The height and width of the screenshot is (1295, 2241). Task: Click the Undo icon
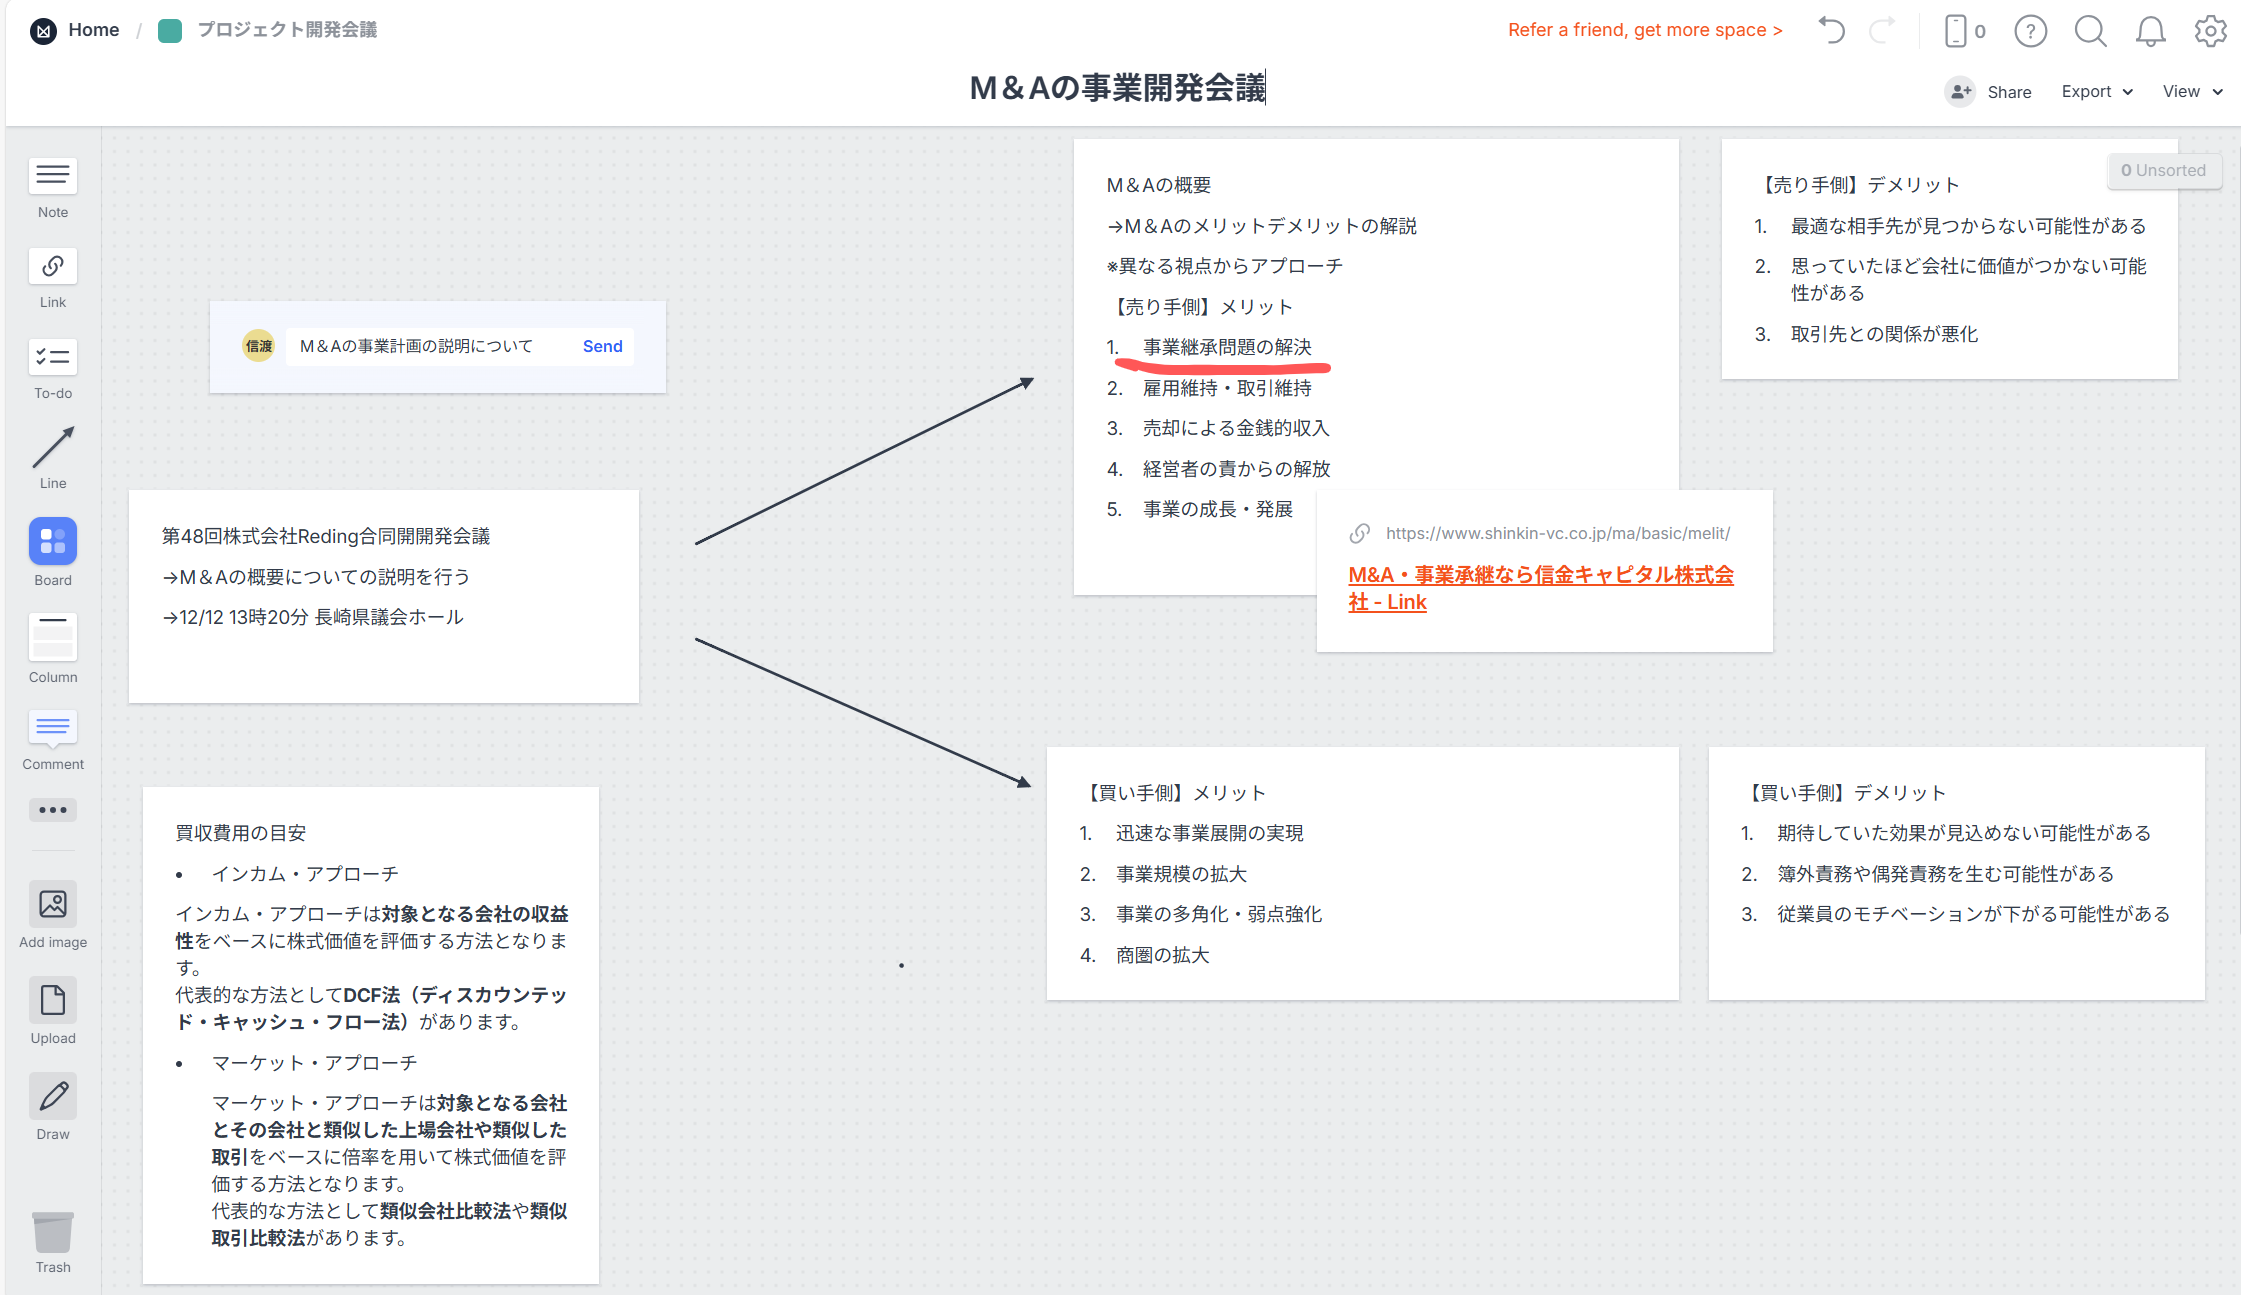click(x=1831, y=30)
